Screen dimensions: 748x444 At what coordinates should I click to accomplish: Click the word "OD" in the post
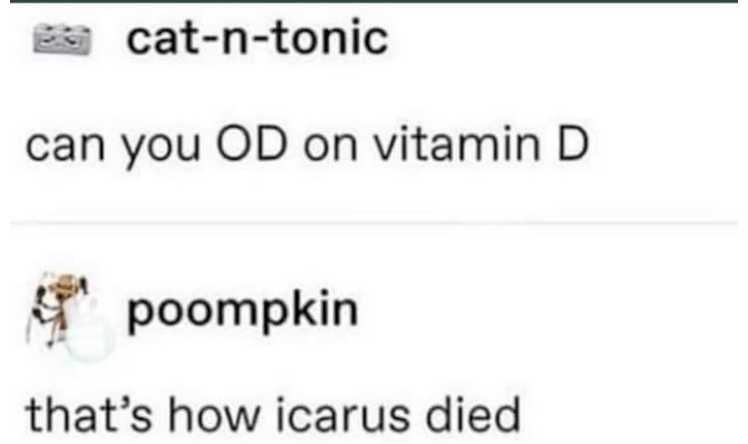(x=251, y=145)
